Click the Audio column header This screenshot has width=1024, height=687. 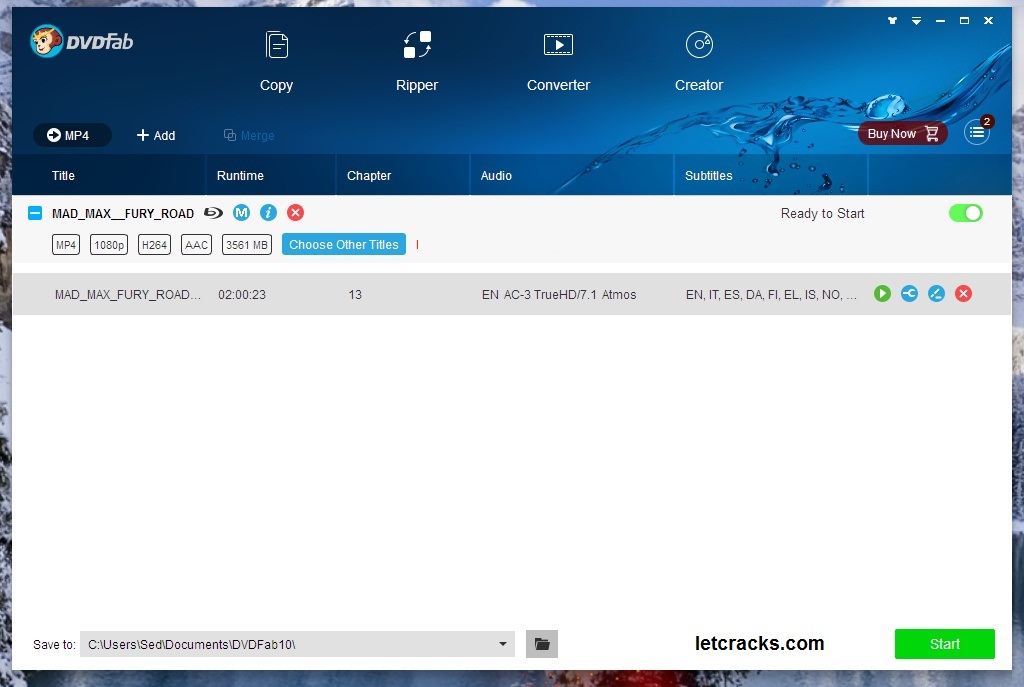click(496, 176)
